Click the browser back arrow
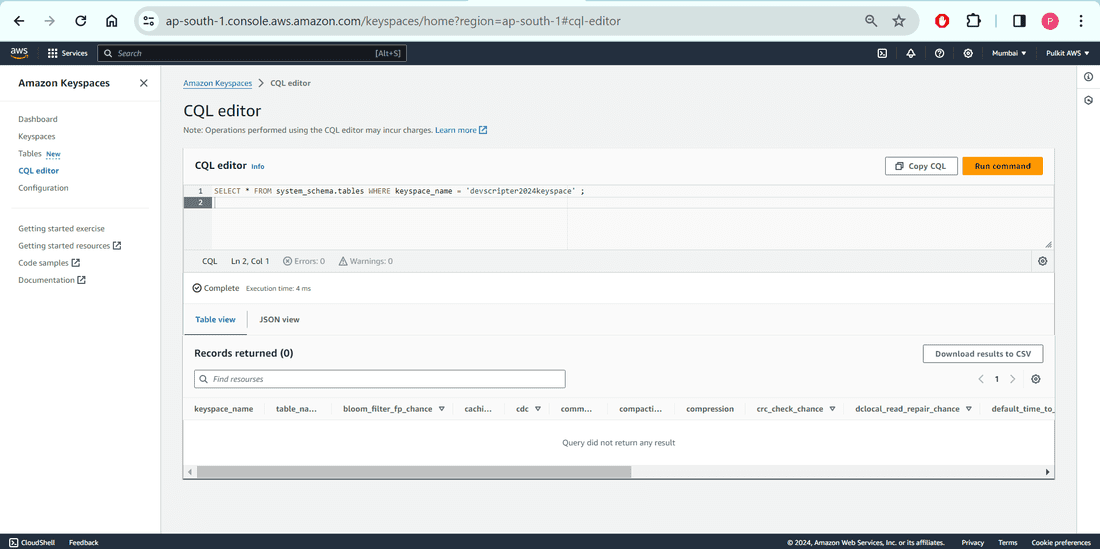This screenshot has width=1100, height=549. coord(19,21)
